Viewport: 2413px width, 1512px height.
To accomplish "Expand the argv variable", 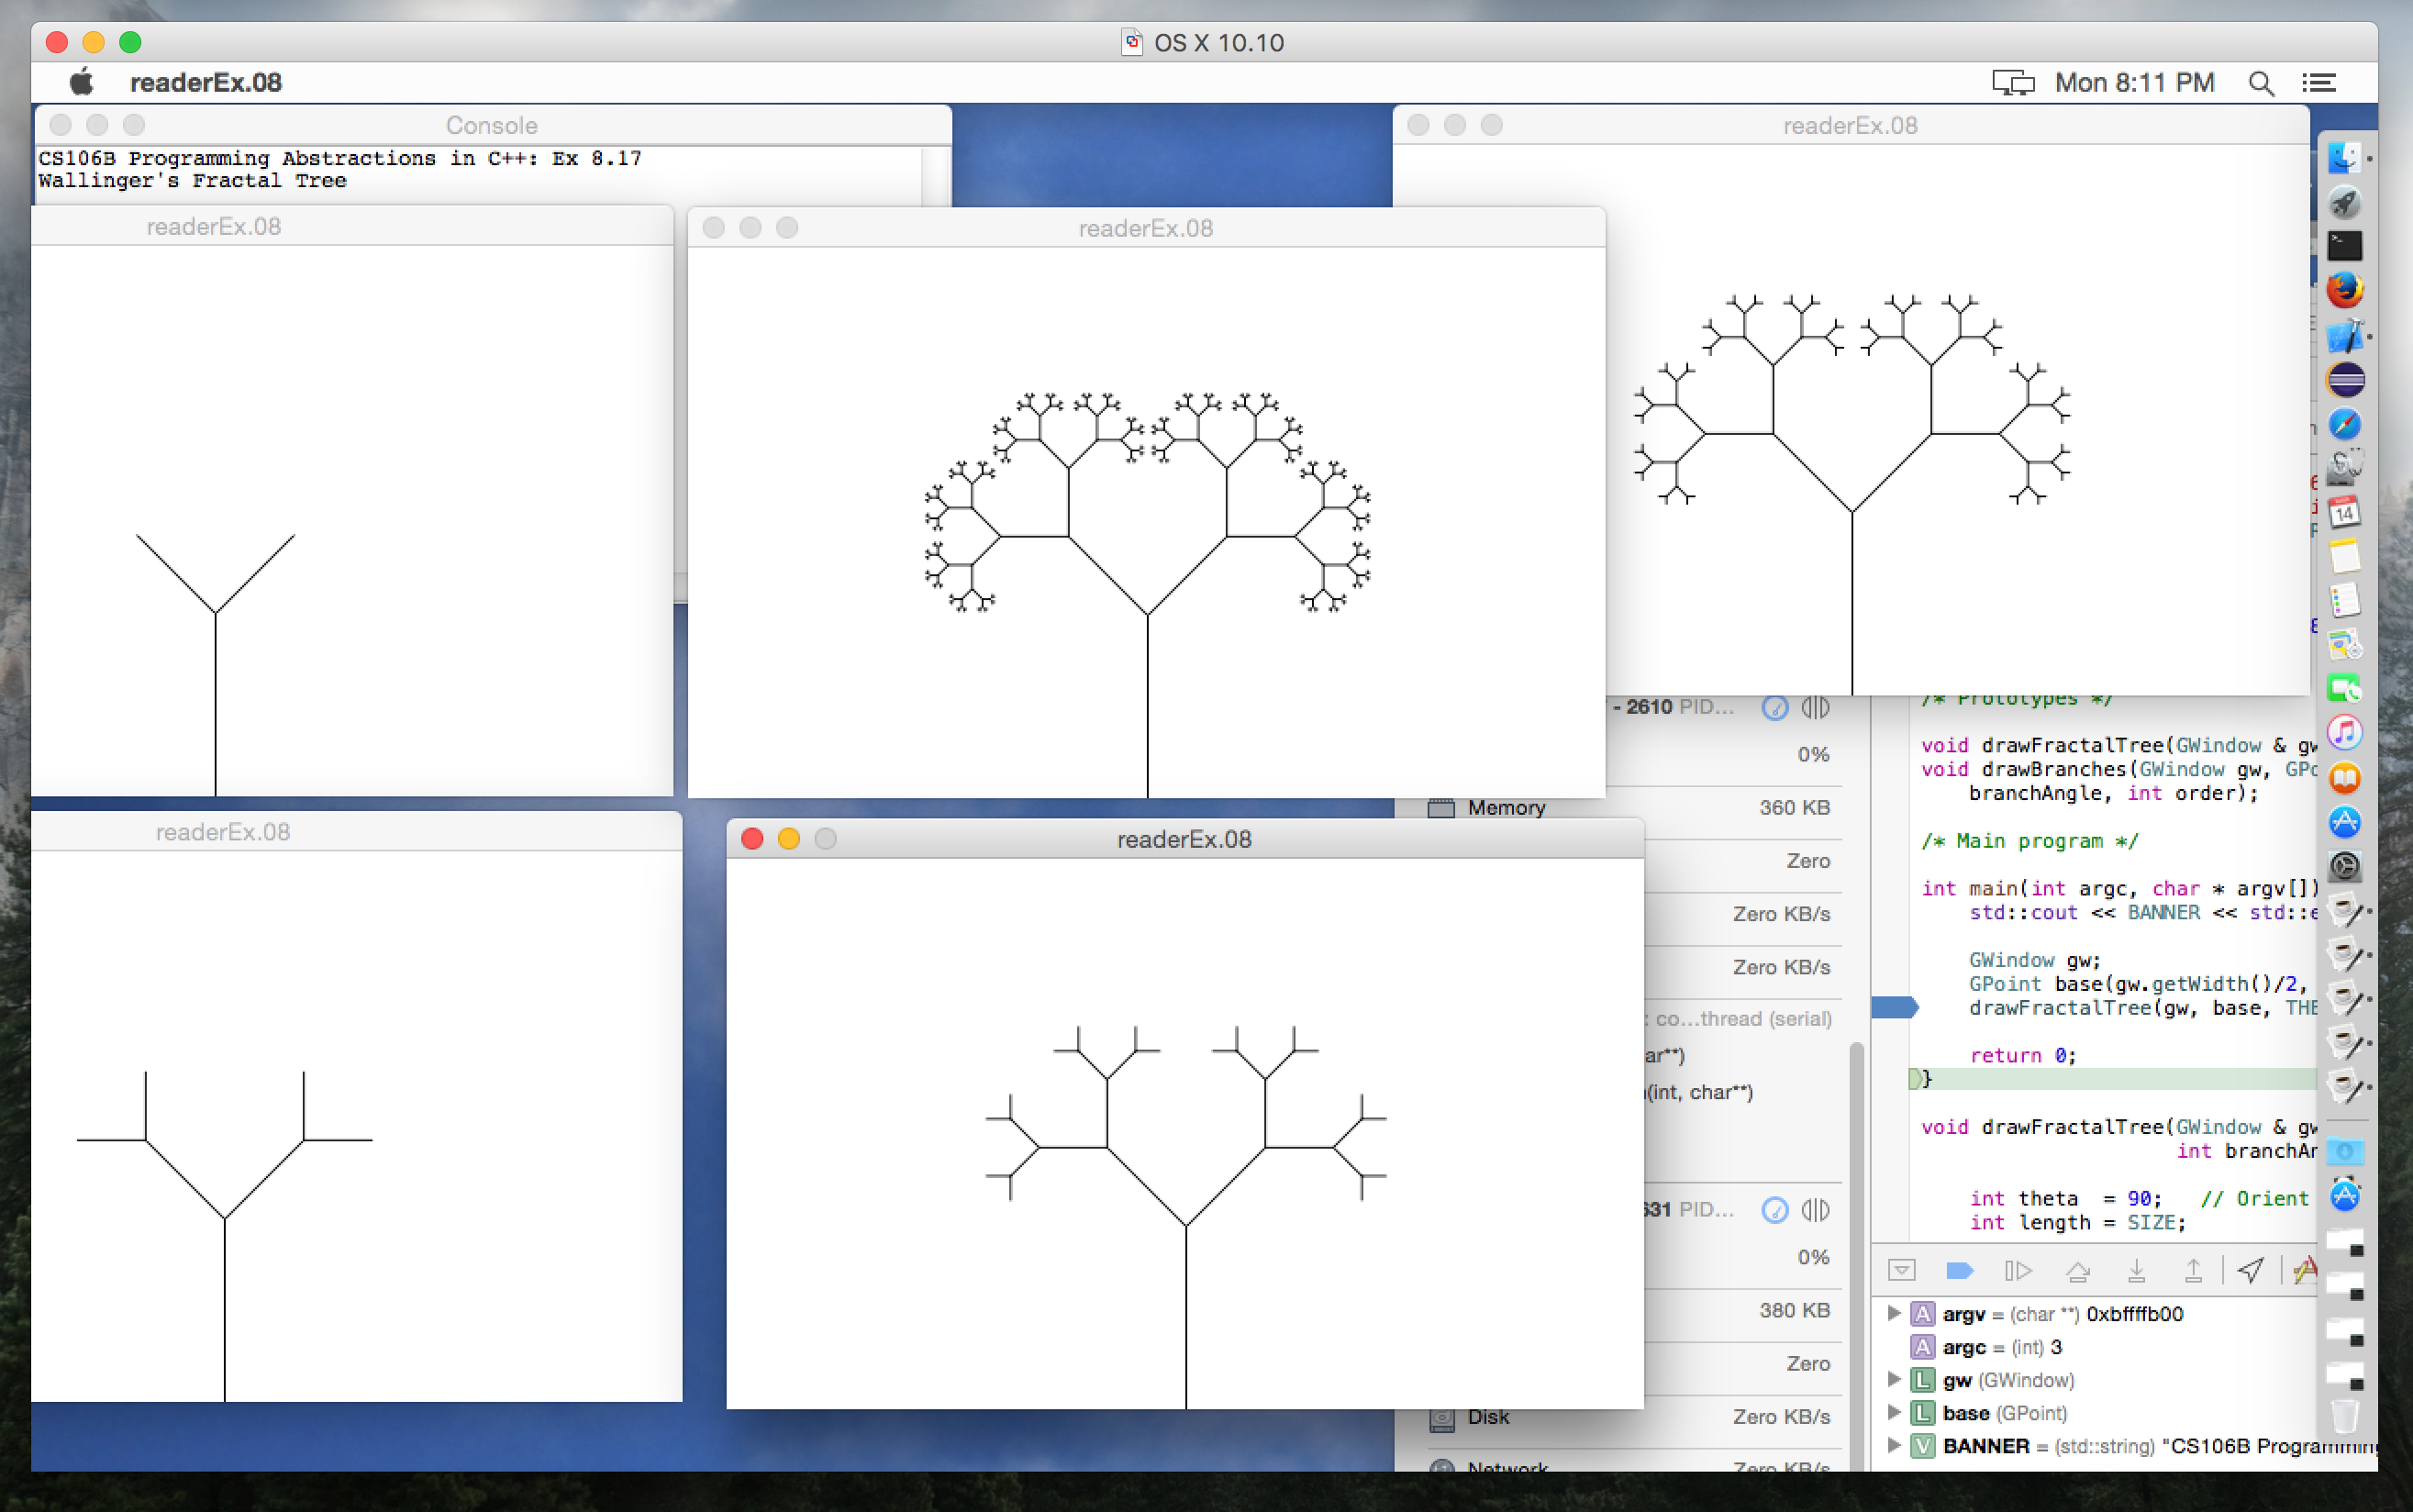I will (x=1893, y=1313).
